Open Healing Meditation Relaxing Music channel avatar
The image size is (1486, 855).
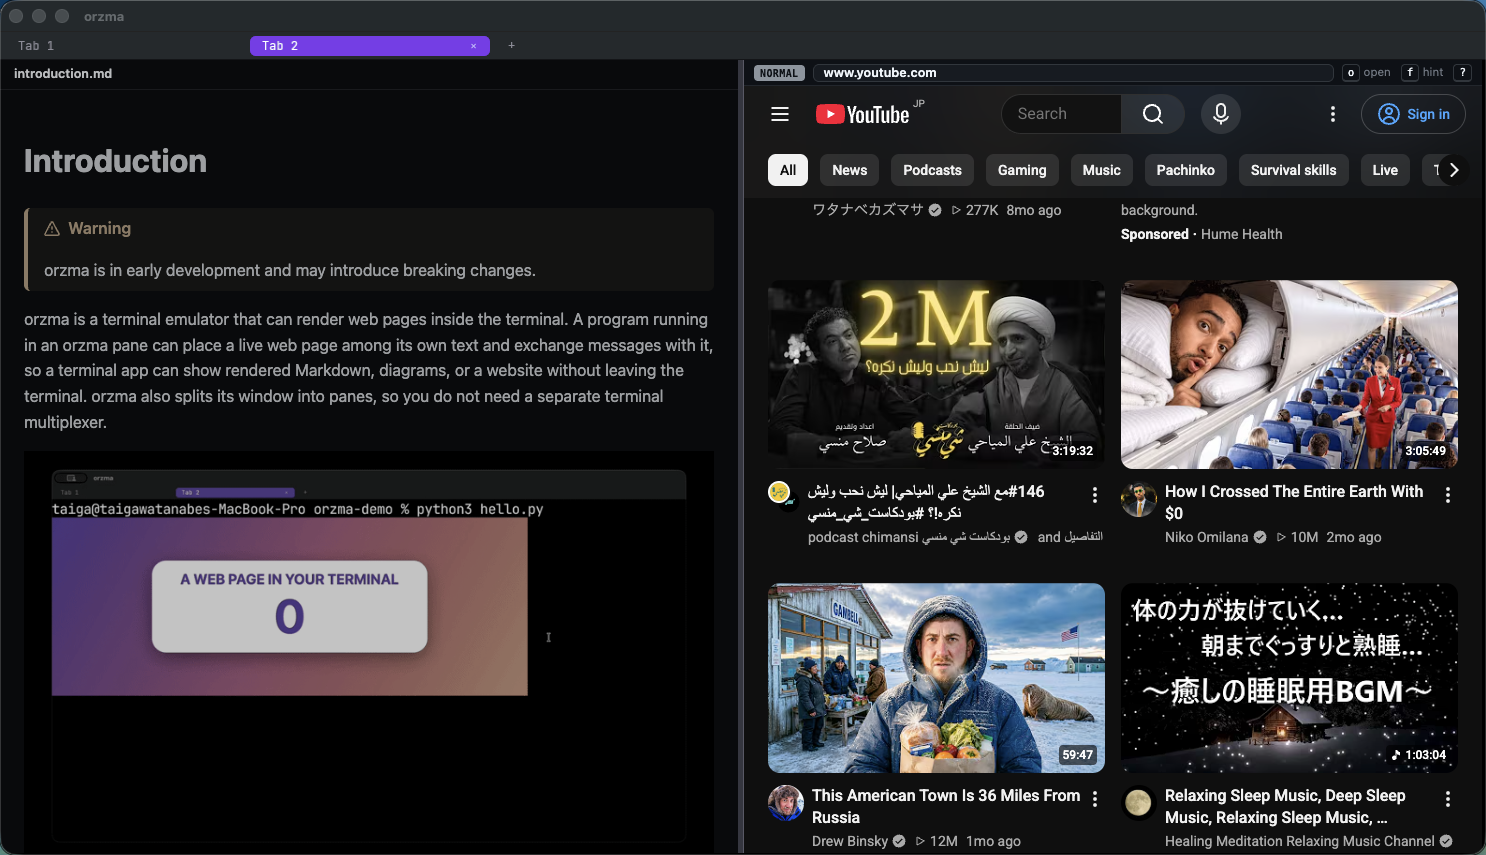click(1139, 803)
